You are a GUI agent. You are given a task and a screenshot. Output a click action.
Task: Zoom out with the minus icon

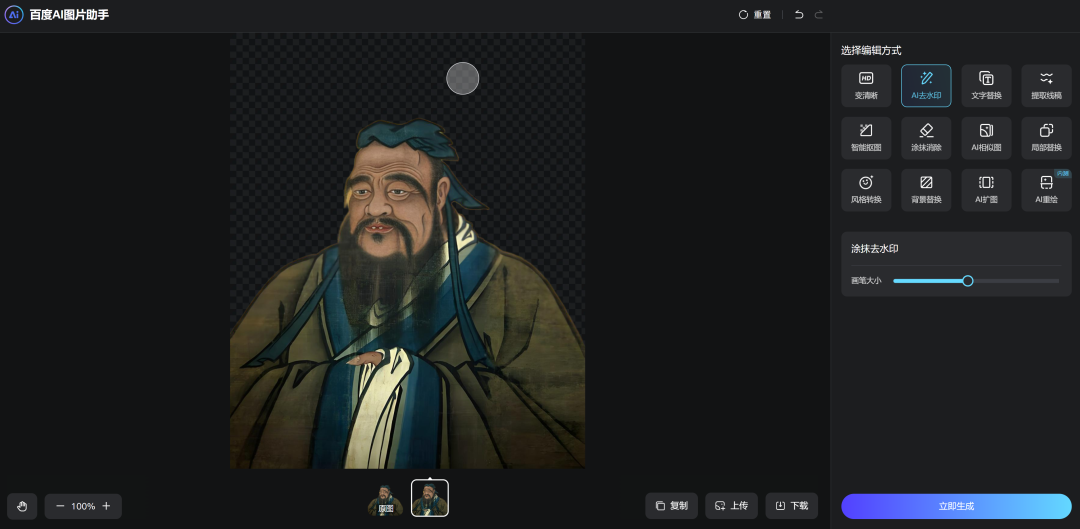coord(60,506)
